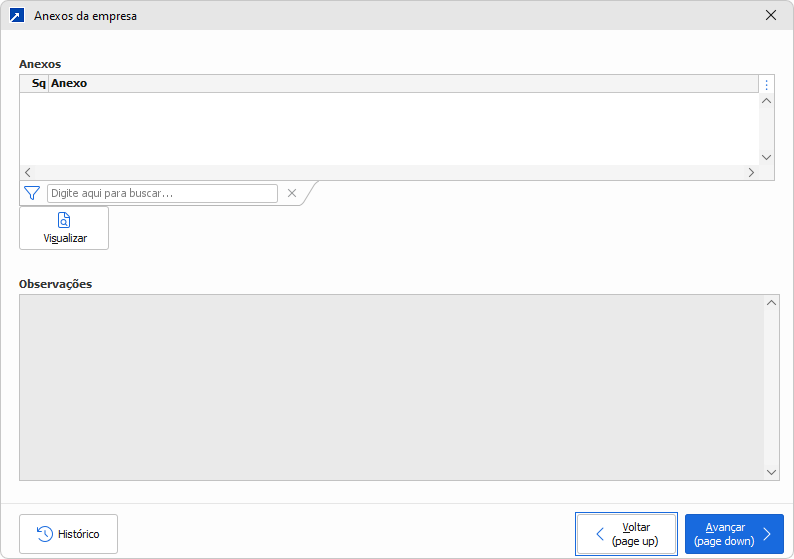Close the Anexos da empresa window

[x=771, y=16]
